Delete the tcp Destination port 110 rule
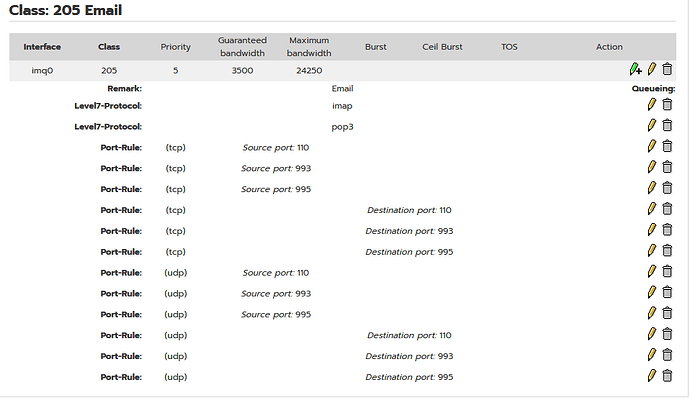Screen dimensions: 690x408 click(x=668, y=209)
